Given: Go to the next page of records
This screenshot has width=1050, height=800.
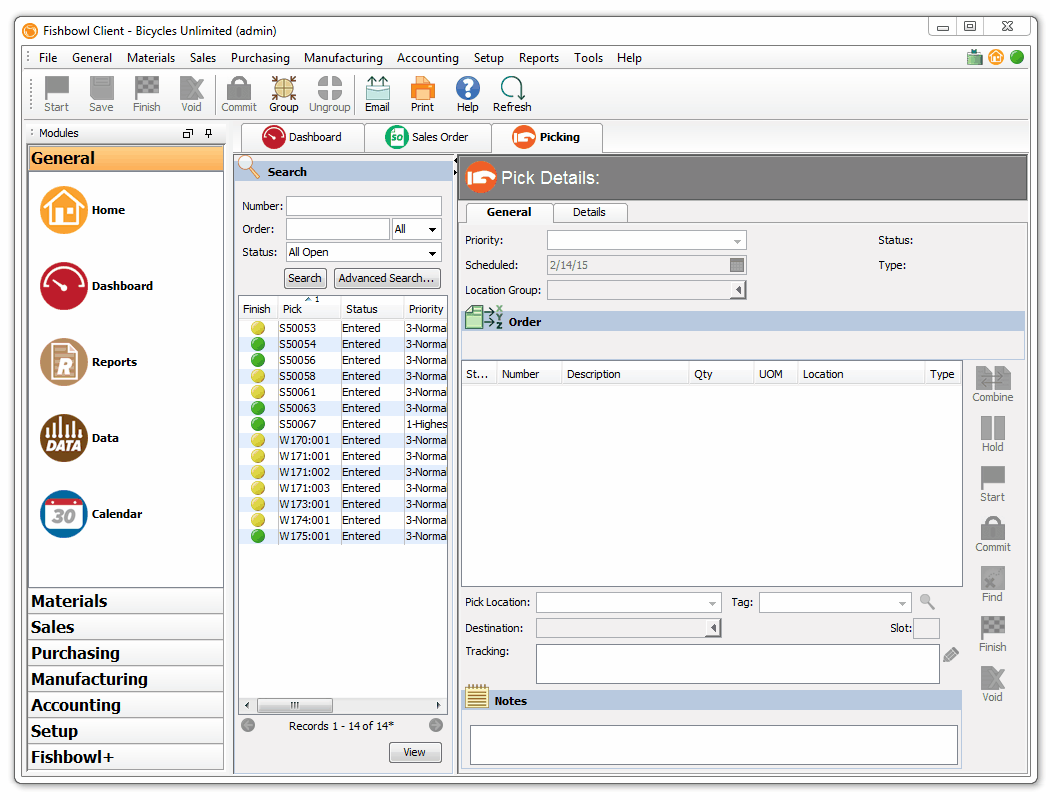Looking at the screenshot, I should point(436,726).
